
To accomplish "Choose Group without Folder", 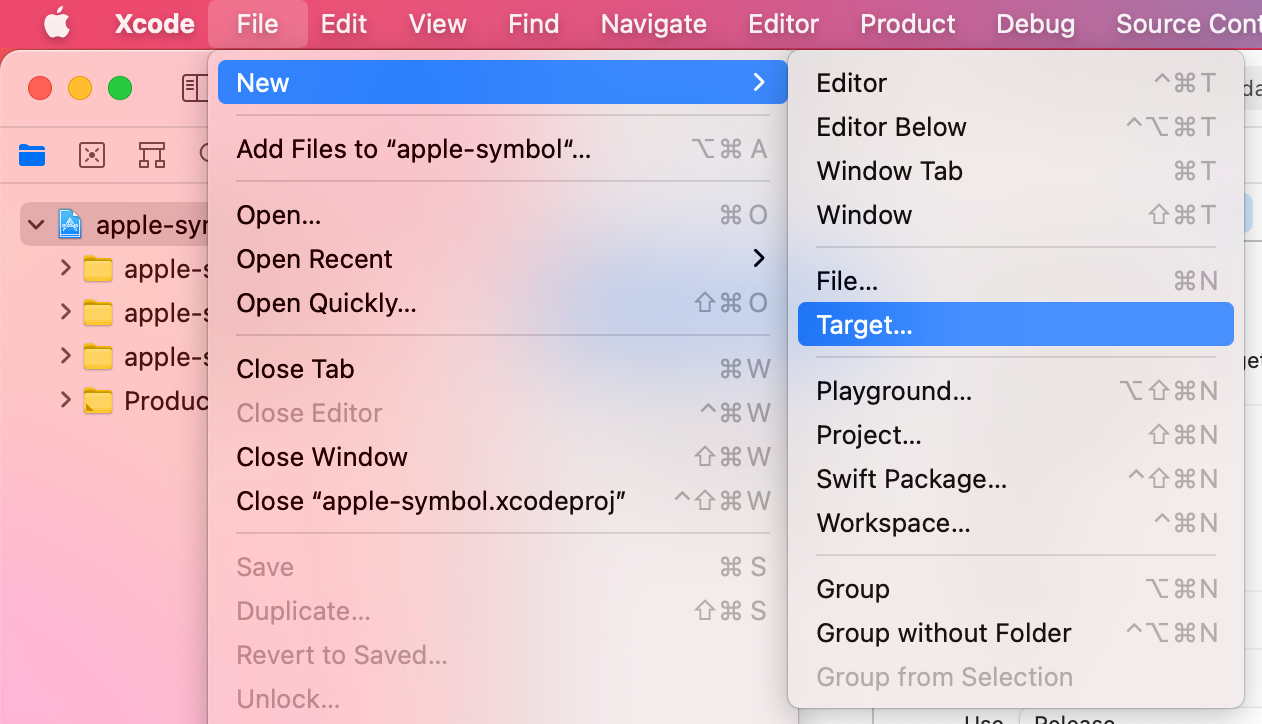I will (1016, 633).
